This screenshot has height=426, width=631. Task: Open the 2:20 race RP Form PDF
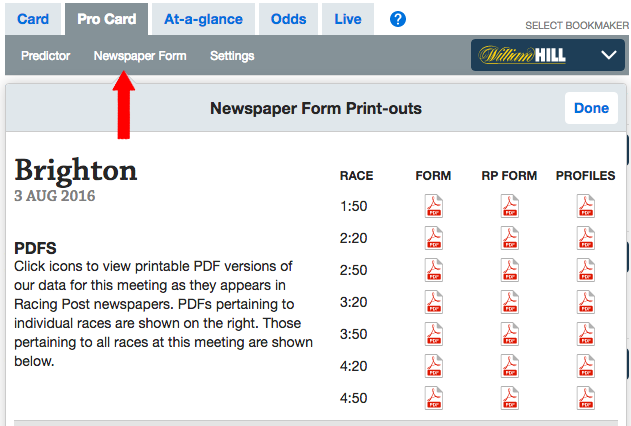click(509, 238)
